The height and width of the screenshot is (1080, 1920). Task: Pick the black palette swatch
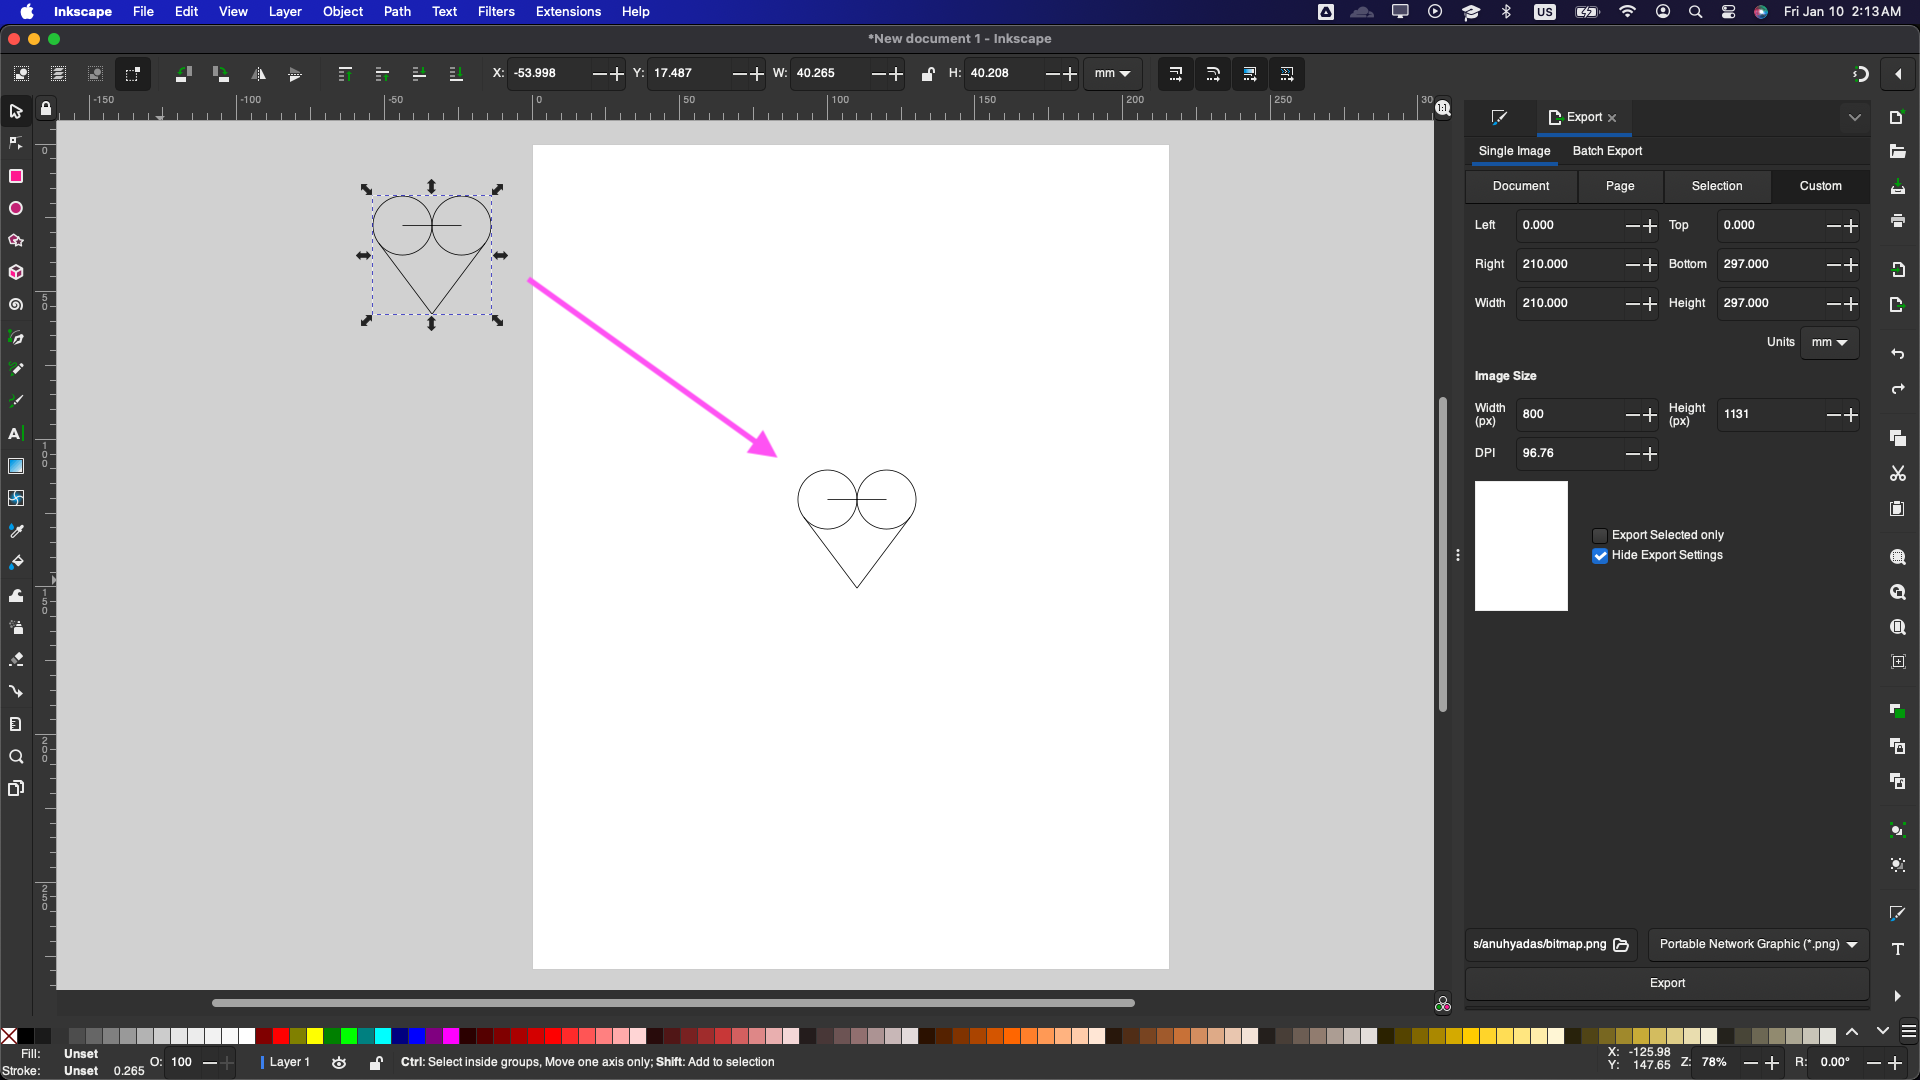(x=26, y=1036)
